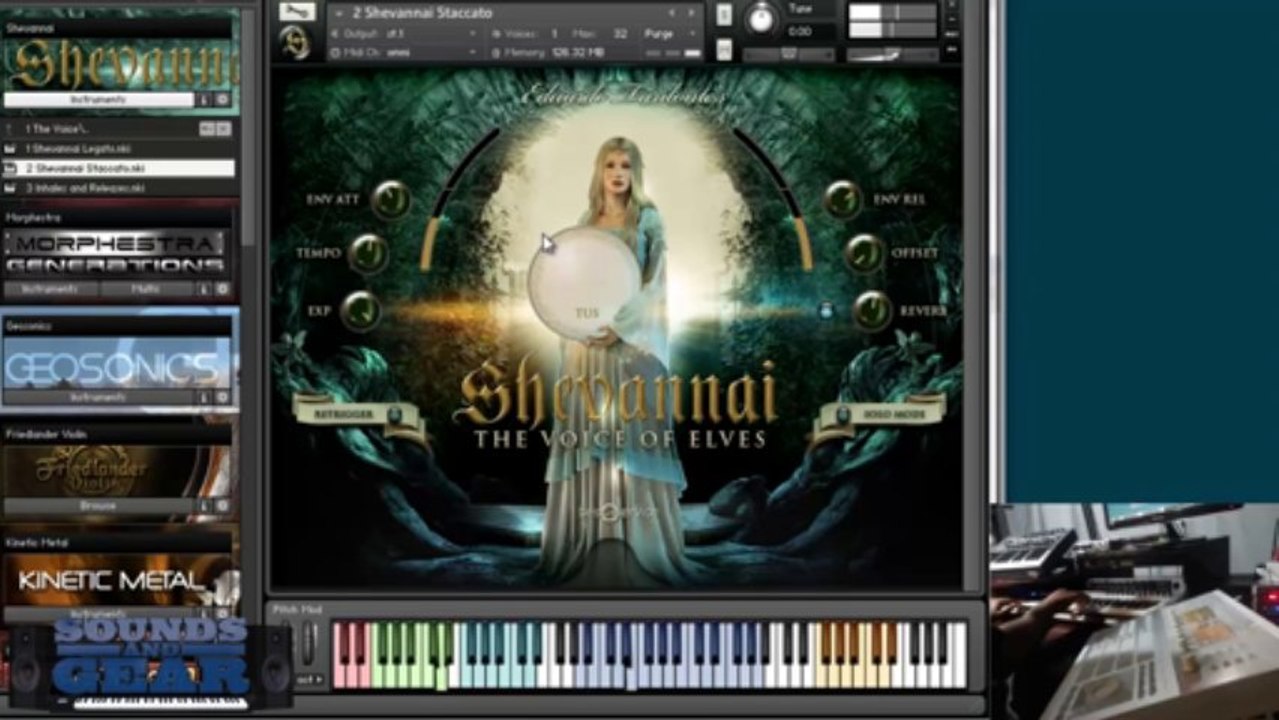This screenshot has height=720, width=1279.
Task: Toggle the RETRIGGER switch
Action: pyautogui.click(x=395, y=414)
